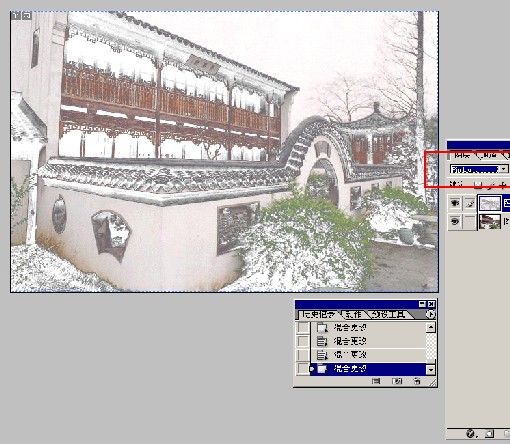Click History list scroll up arrow
This screenshot has height=444, width=510.
431,327
